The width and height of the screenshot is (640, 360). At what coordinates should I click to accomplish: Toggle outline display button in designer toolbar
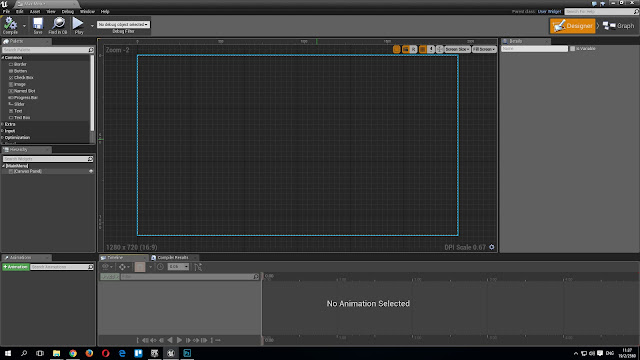tap(396, 49)
